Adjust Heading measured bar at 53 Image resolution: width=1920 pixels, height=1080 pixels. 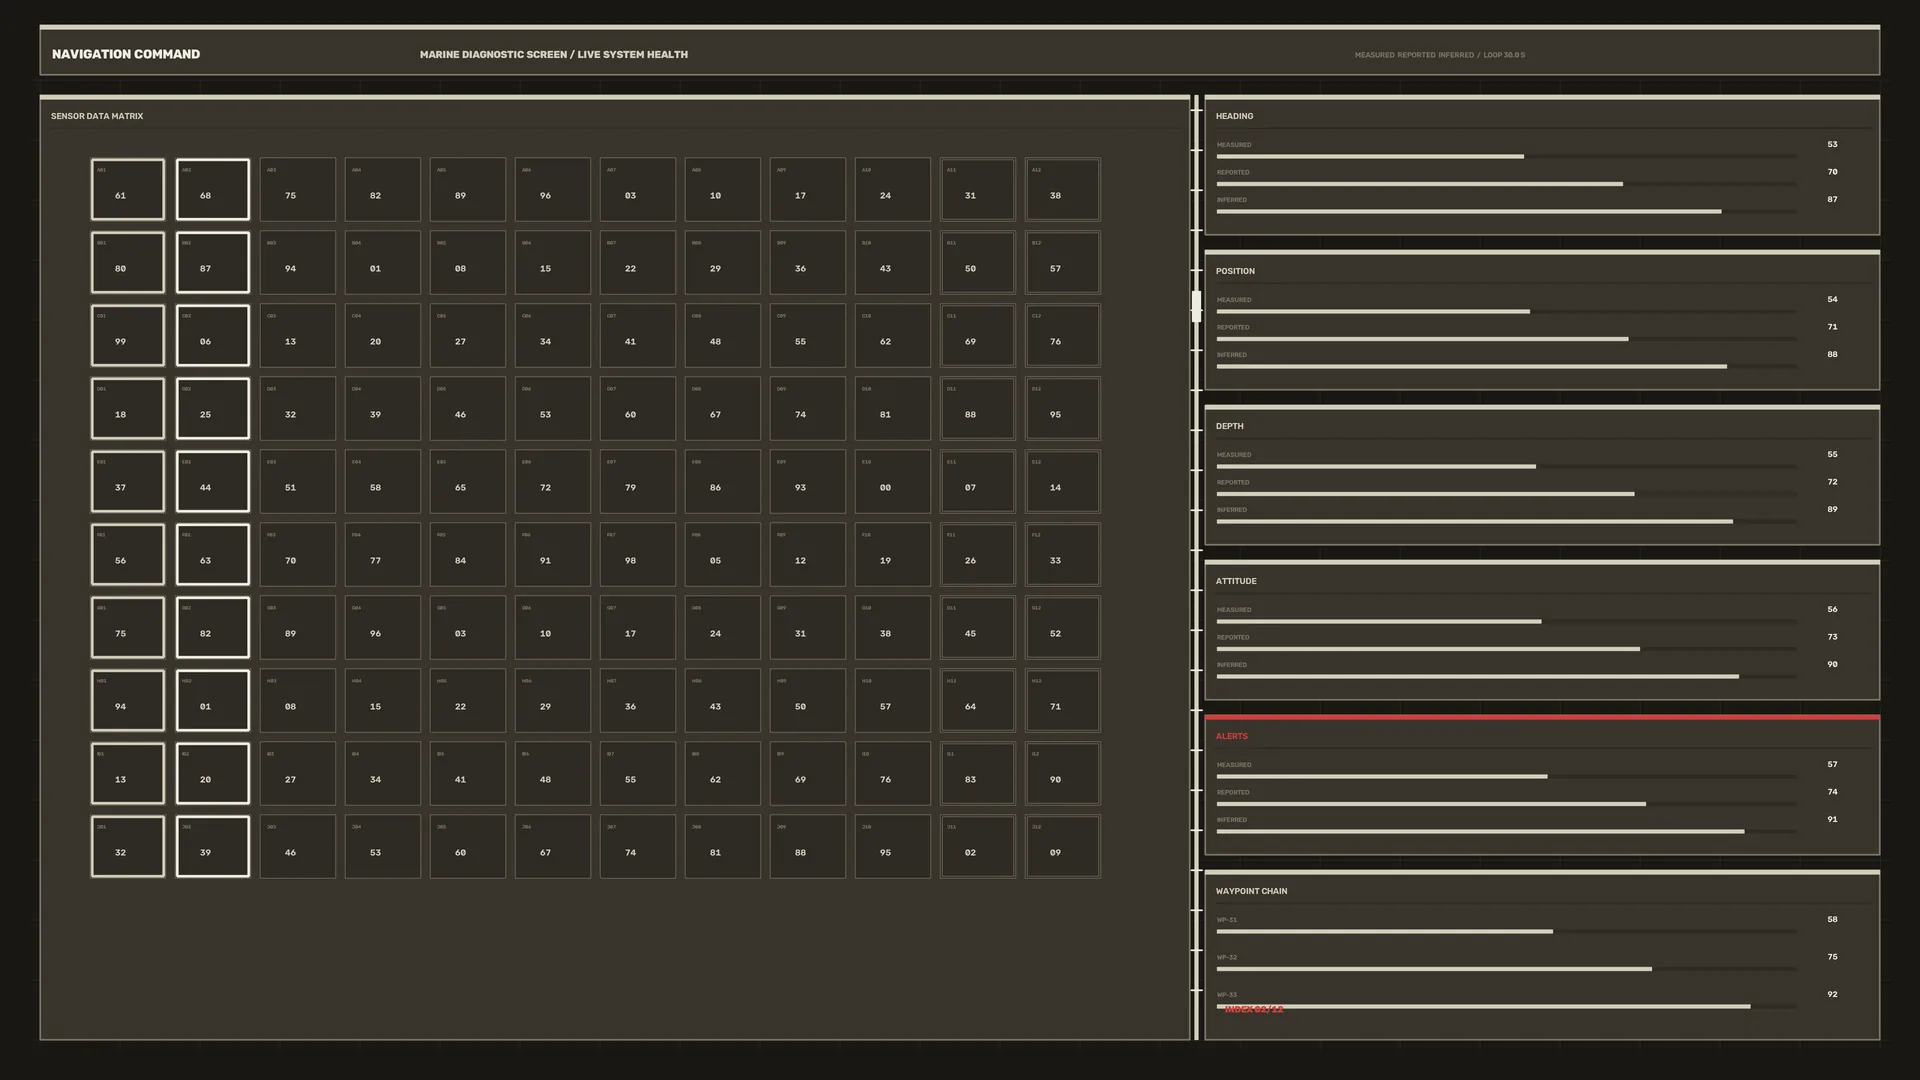click(1506, 156)
